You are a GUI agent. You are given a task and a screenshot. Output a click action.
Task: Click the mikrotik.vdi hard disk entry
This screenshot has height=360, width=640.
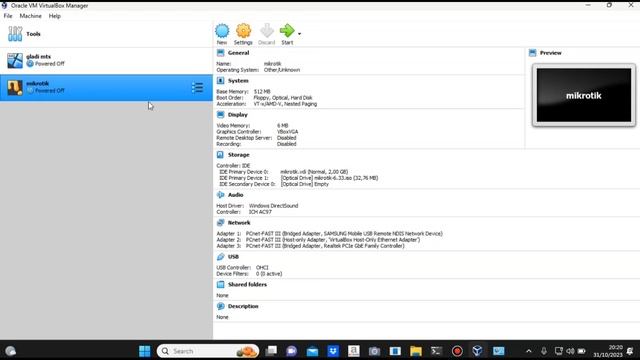(x=314, y=172)
